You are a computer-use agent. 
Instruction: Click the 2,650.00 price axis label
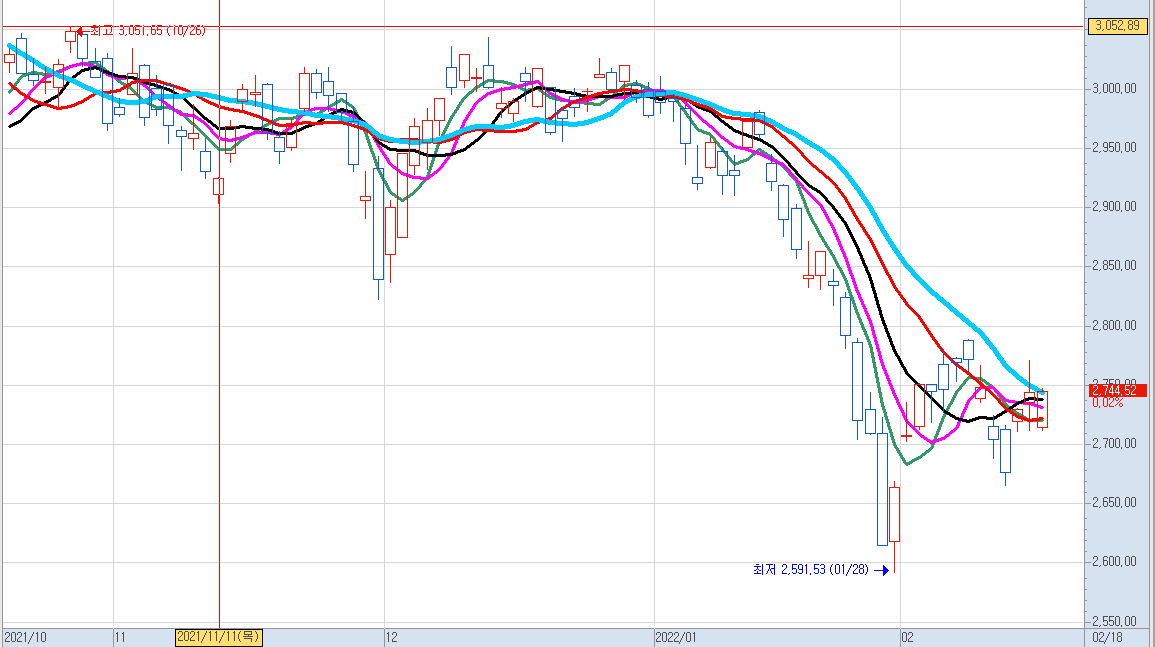[x=1115, y=503]
